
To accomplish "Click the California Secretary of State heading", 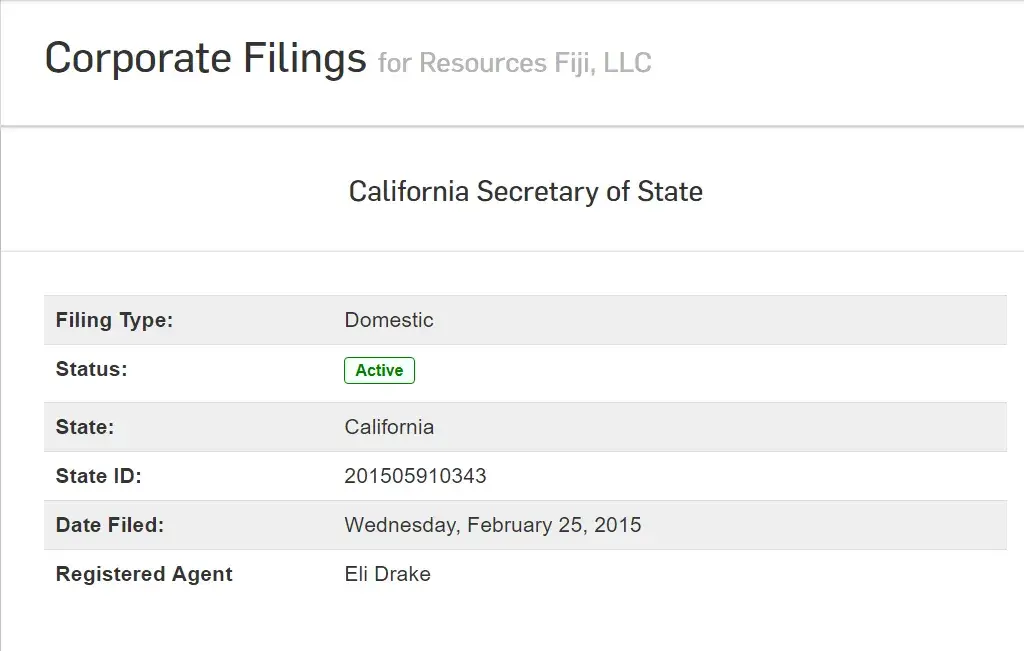I will pos(525,191).
